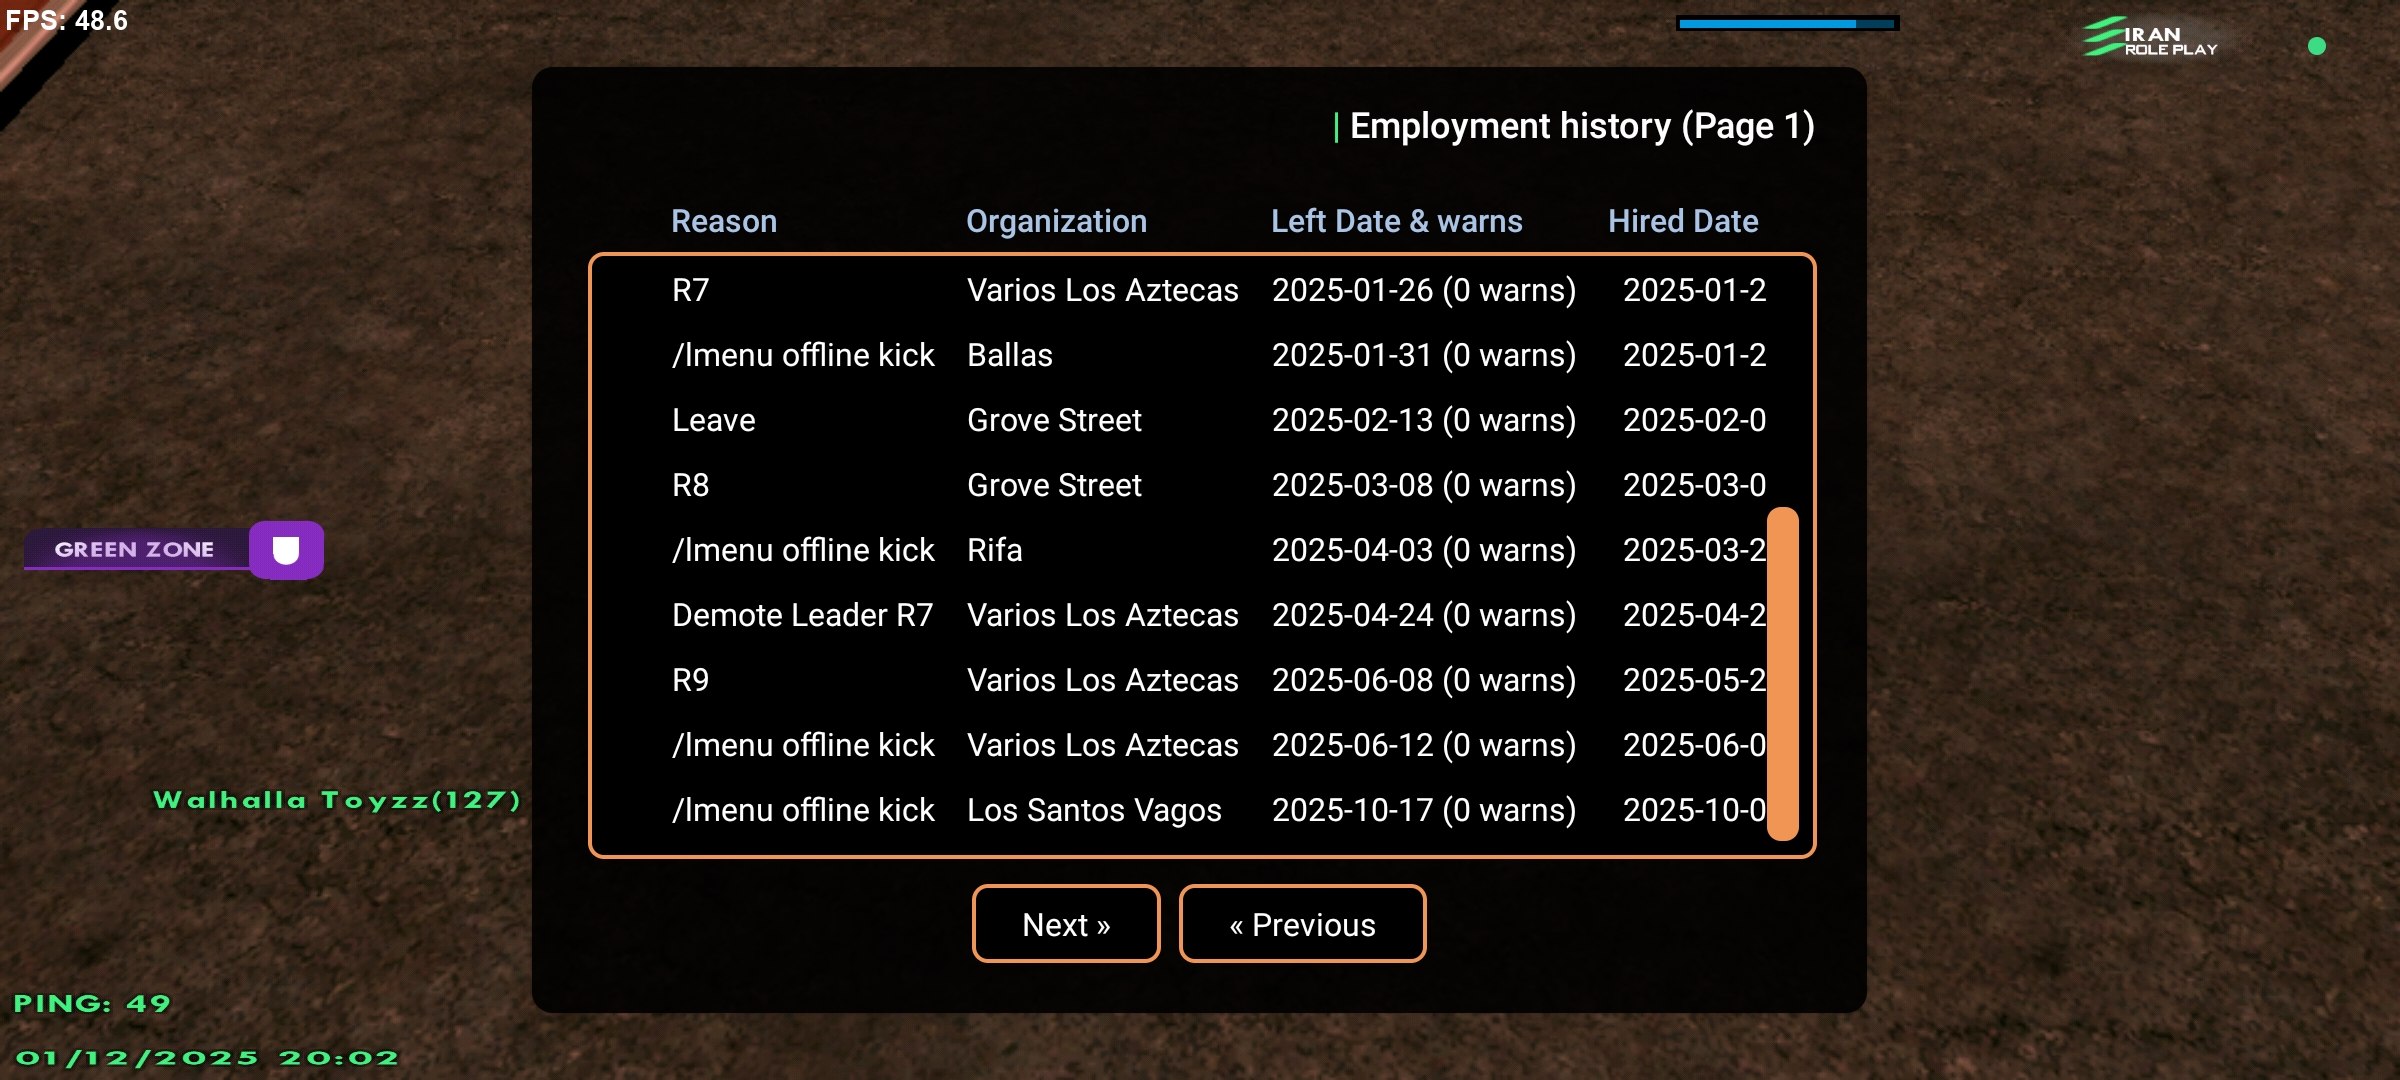
Task: Click the Demote Leader R7 reason entry
Action: [802, 615]
